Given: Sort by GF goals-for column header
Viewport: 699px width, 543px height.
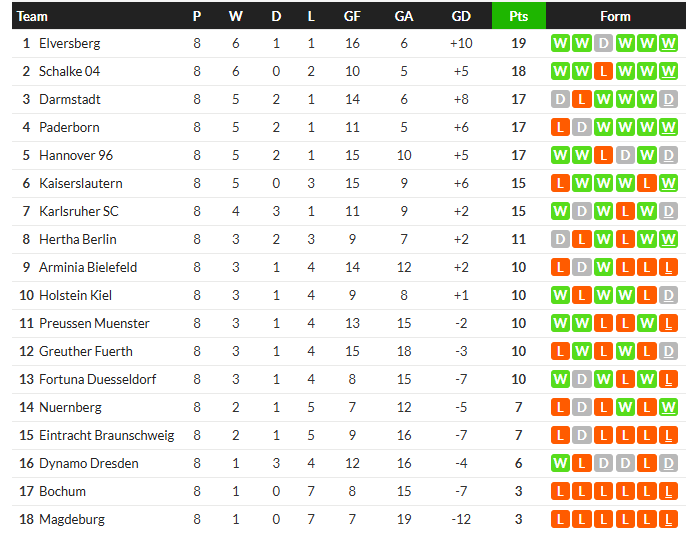Looking at the screenshot, I should coord(352,16).
